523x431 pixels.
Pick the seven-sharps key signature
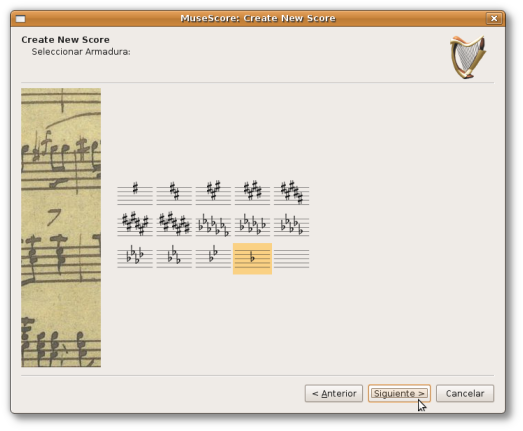[174, 225]
